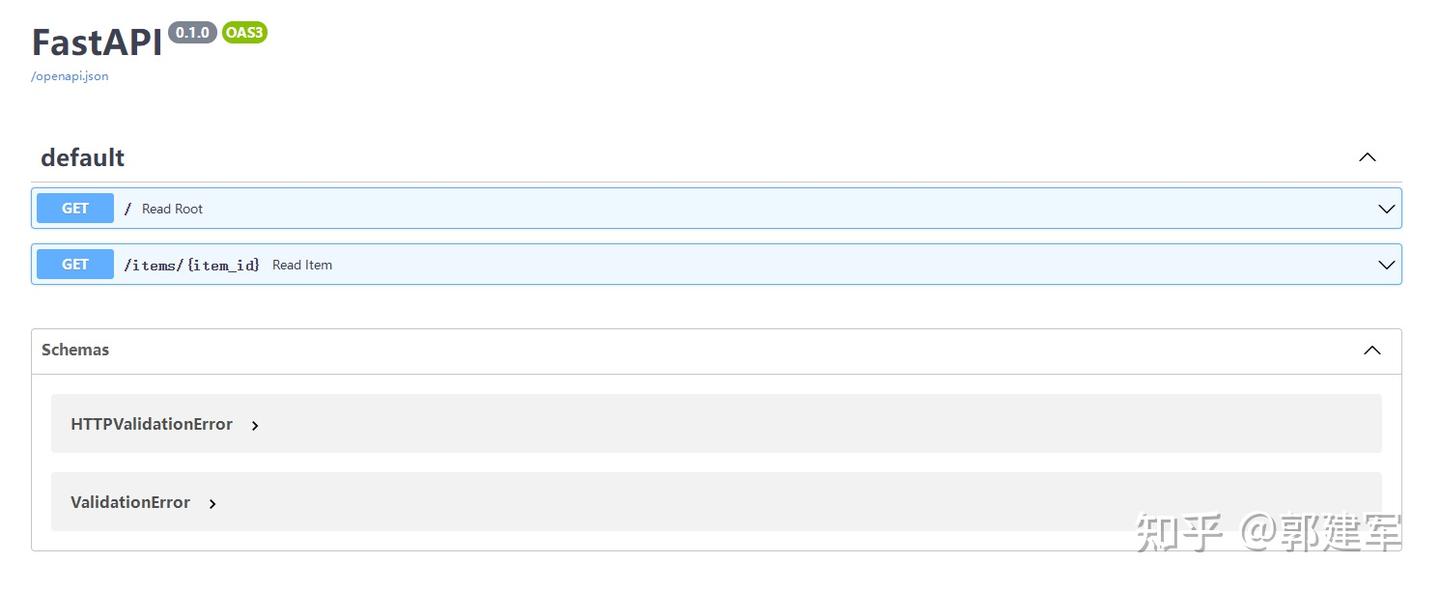The width and height of the screenshot is (1440, 591).
Task: Click the ValidationError schema name
Action: click(x=130, y=502)
